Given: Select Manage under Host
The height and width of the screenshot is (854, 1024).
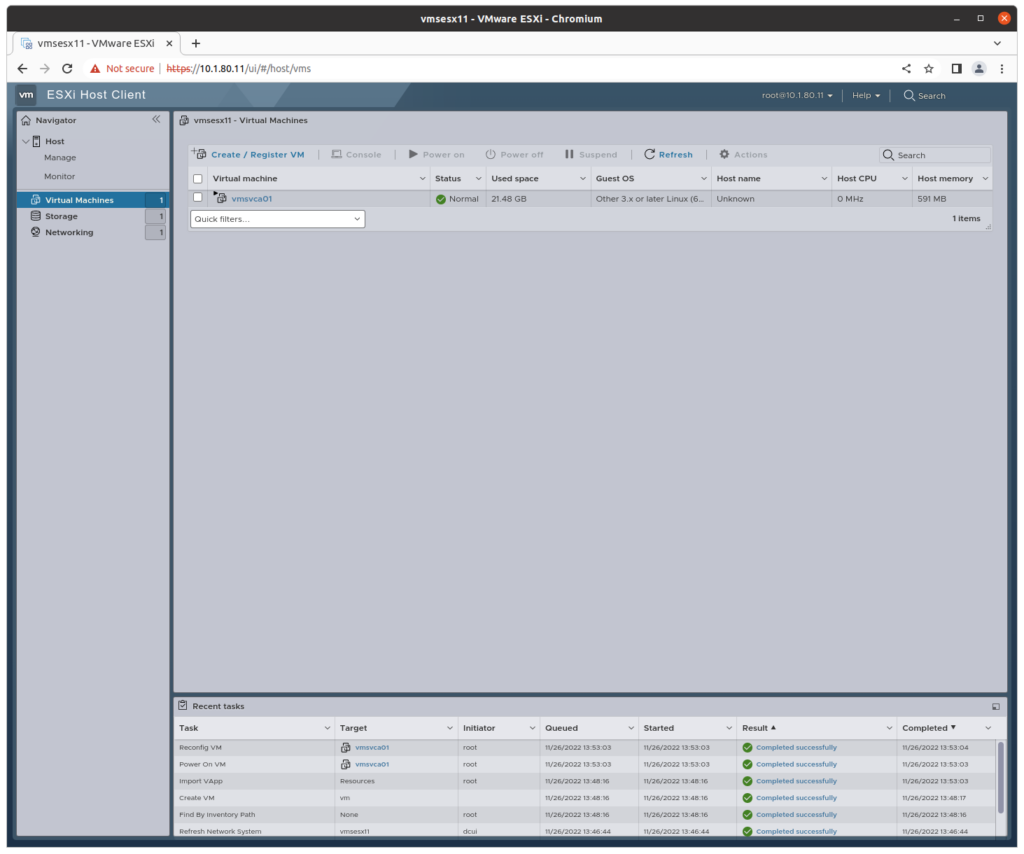Looking at the screenshot, I should coord(60,157).
